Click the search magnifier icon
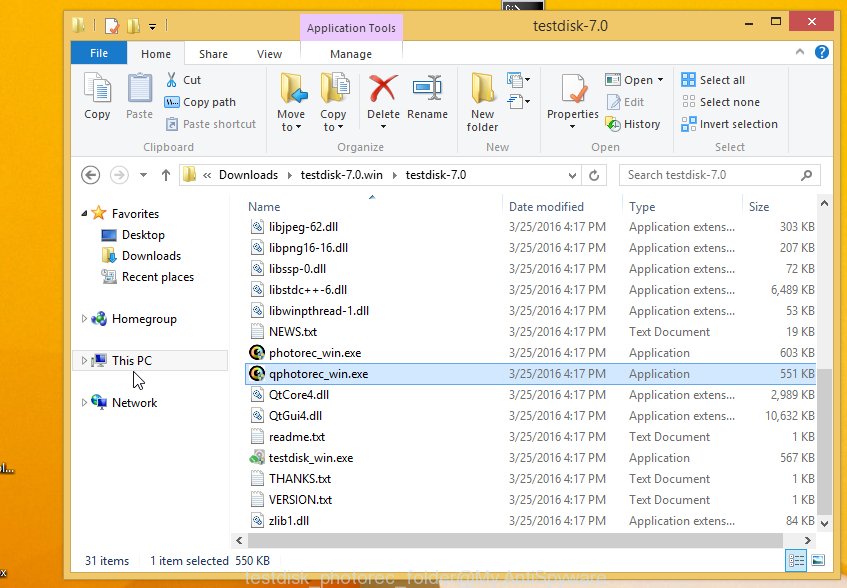Image resolution: width=847 pixels, height=588 pixels. [806, 175]
